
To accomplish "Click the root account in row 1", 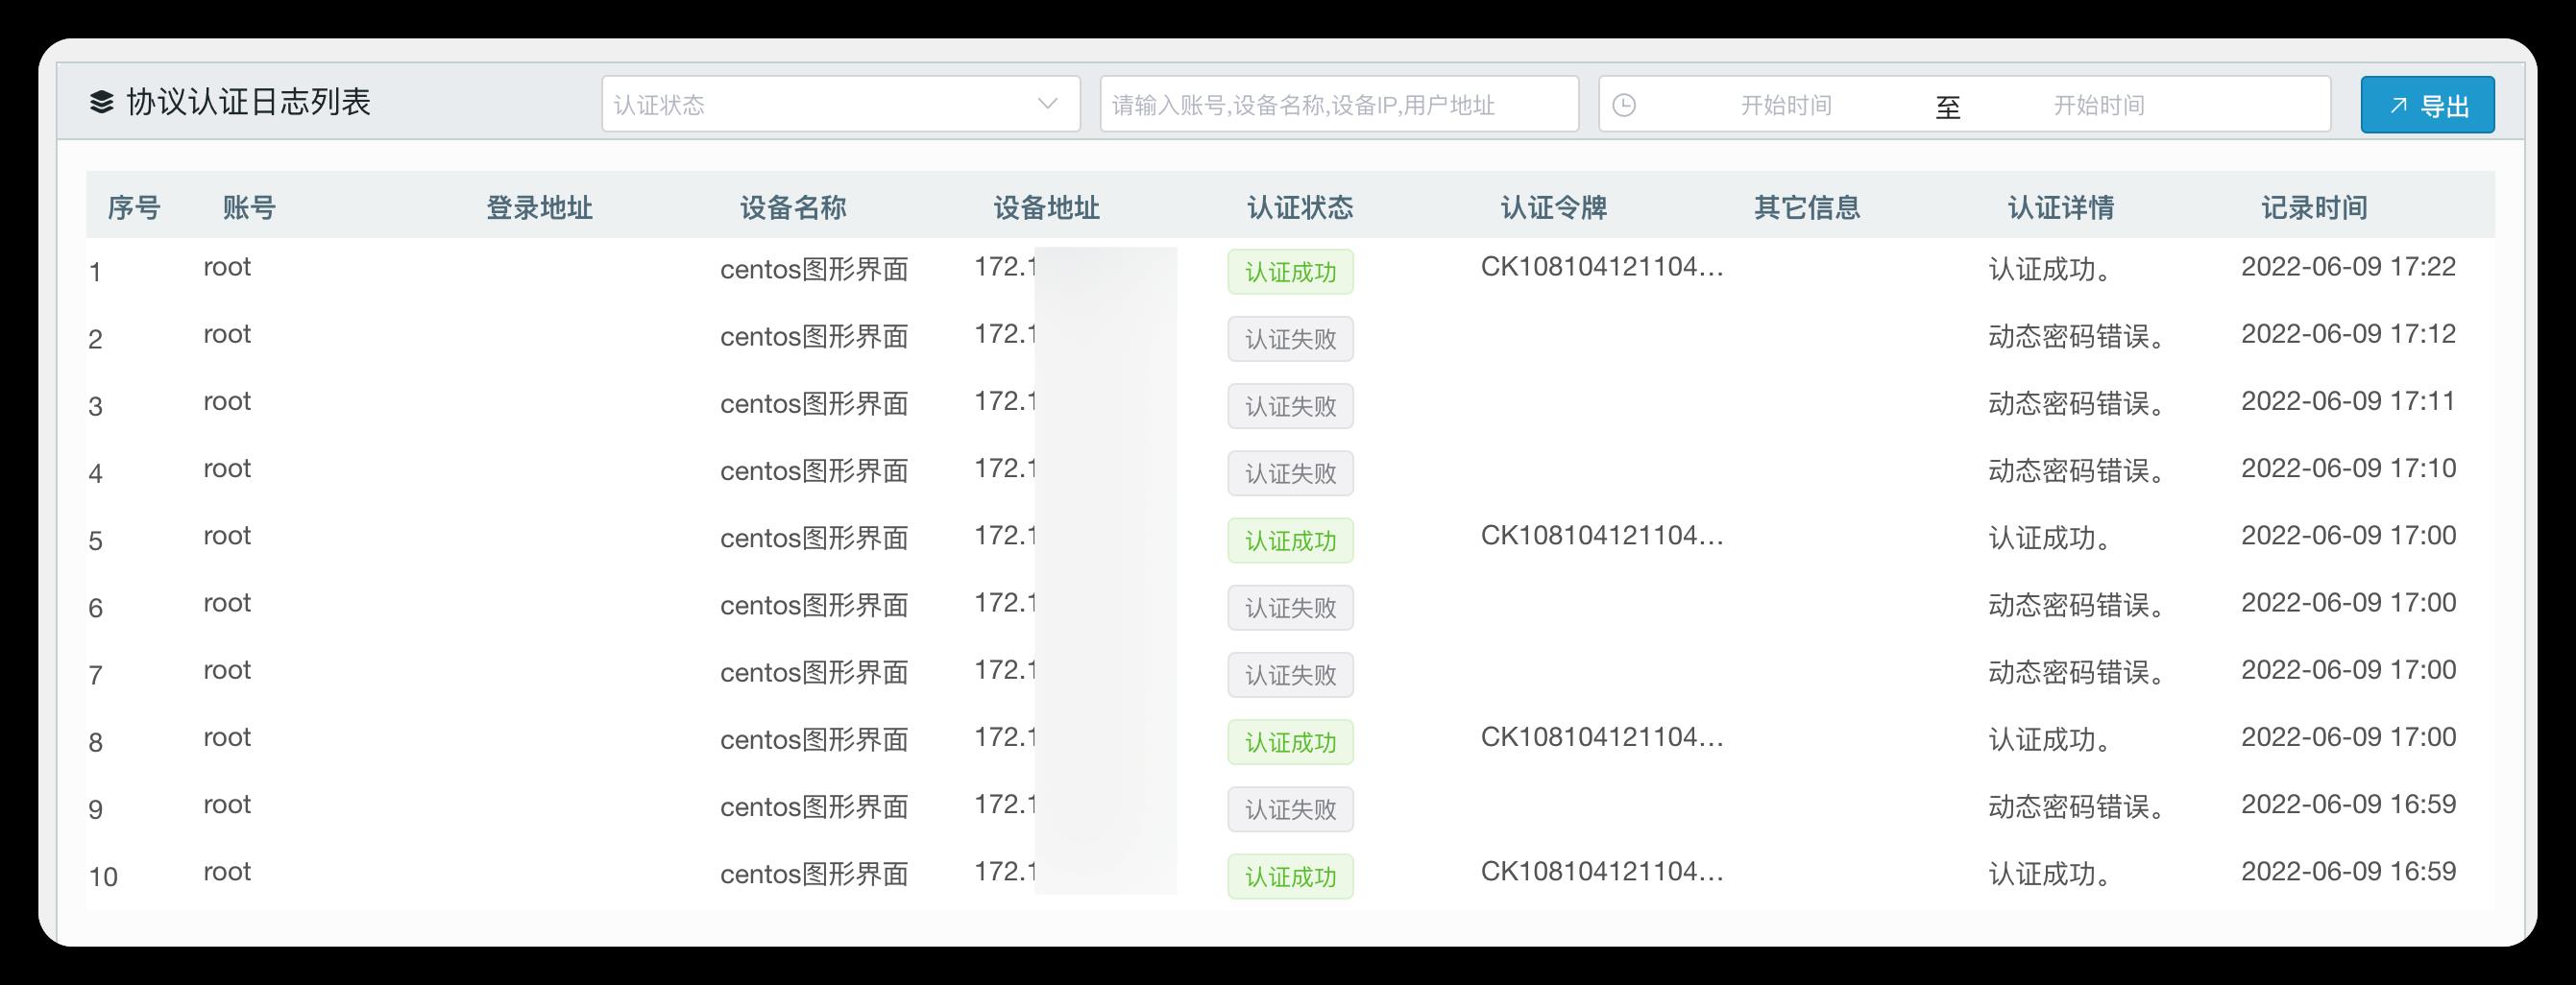I will pos(227,267).
